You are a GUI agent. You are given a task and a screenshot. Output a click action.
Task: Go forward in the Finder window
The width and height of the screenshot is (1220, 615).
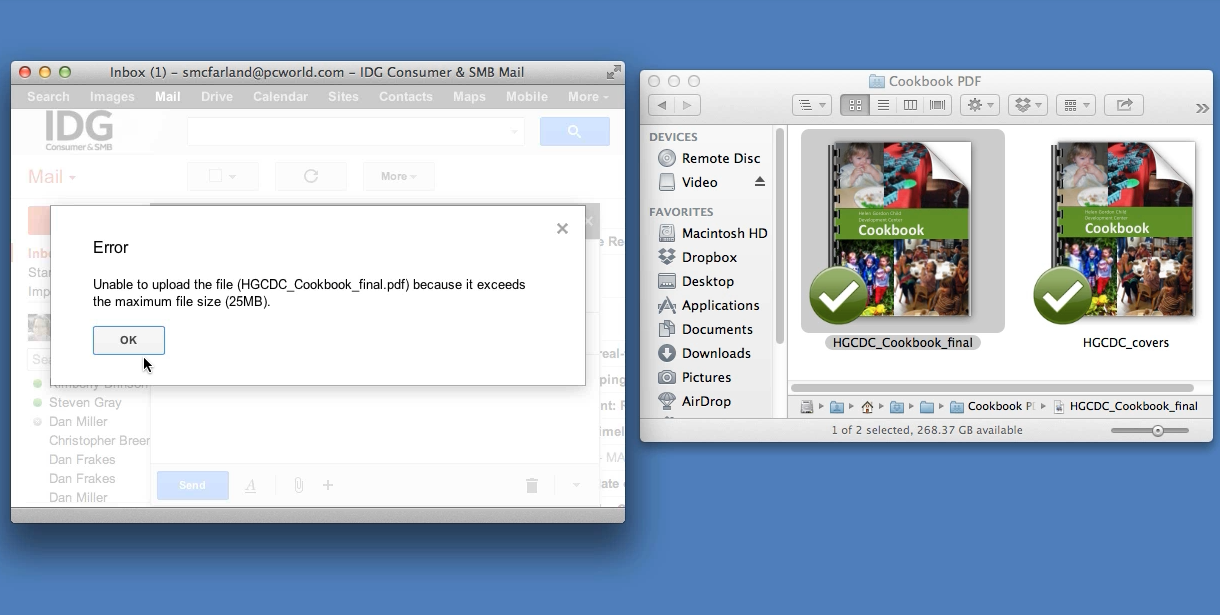pos(687,105)
